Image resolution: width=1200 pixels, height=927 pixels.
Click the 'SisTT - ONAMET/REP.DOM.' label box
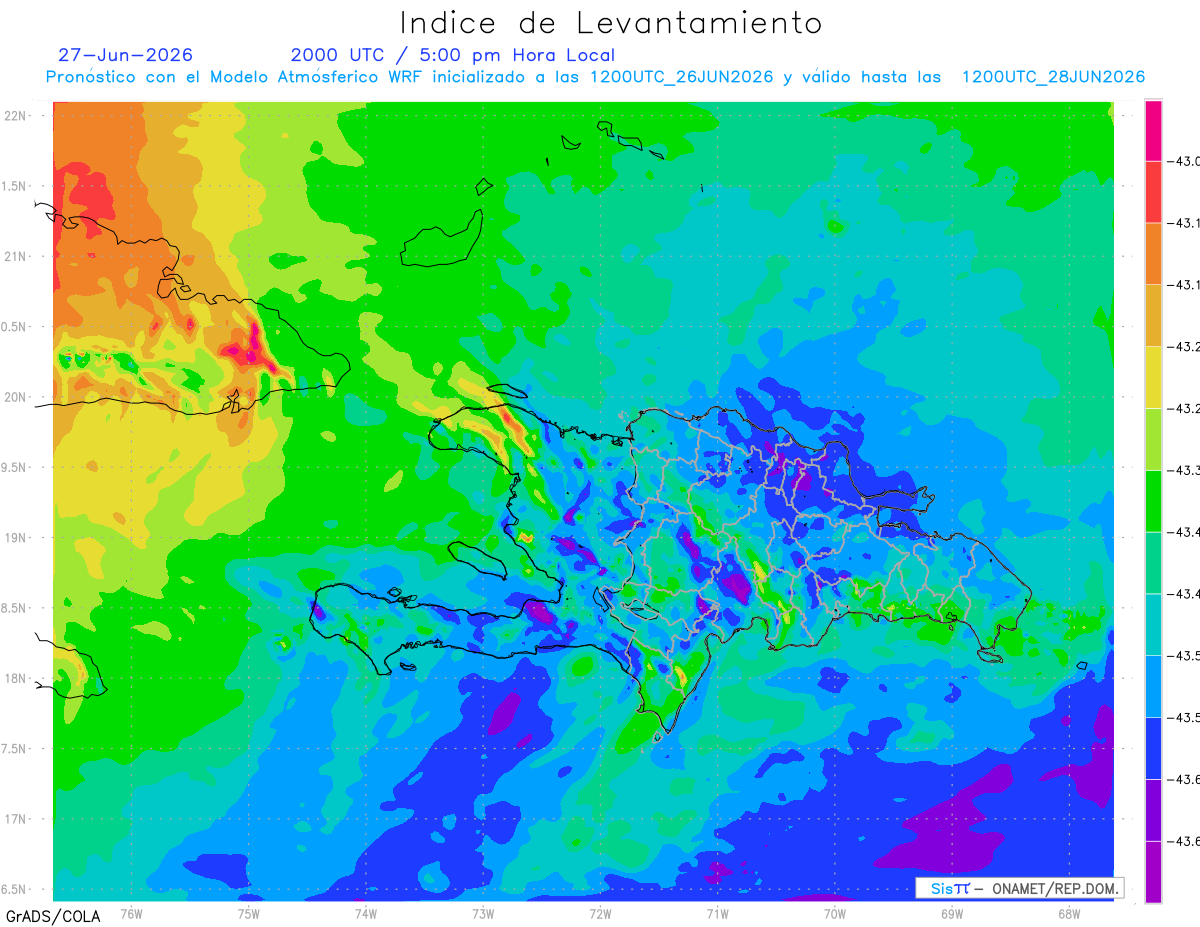tap(1019, 888)
